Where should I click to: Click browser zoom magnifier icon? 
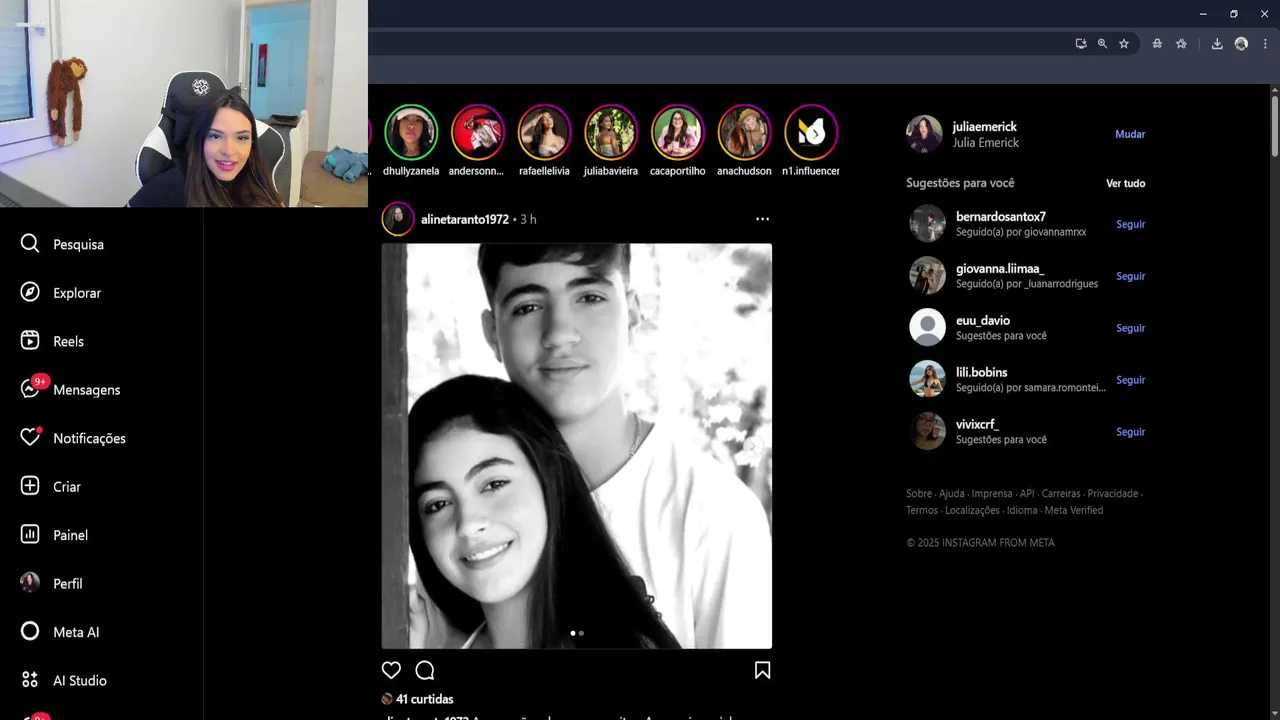[x=1102, y=44]
